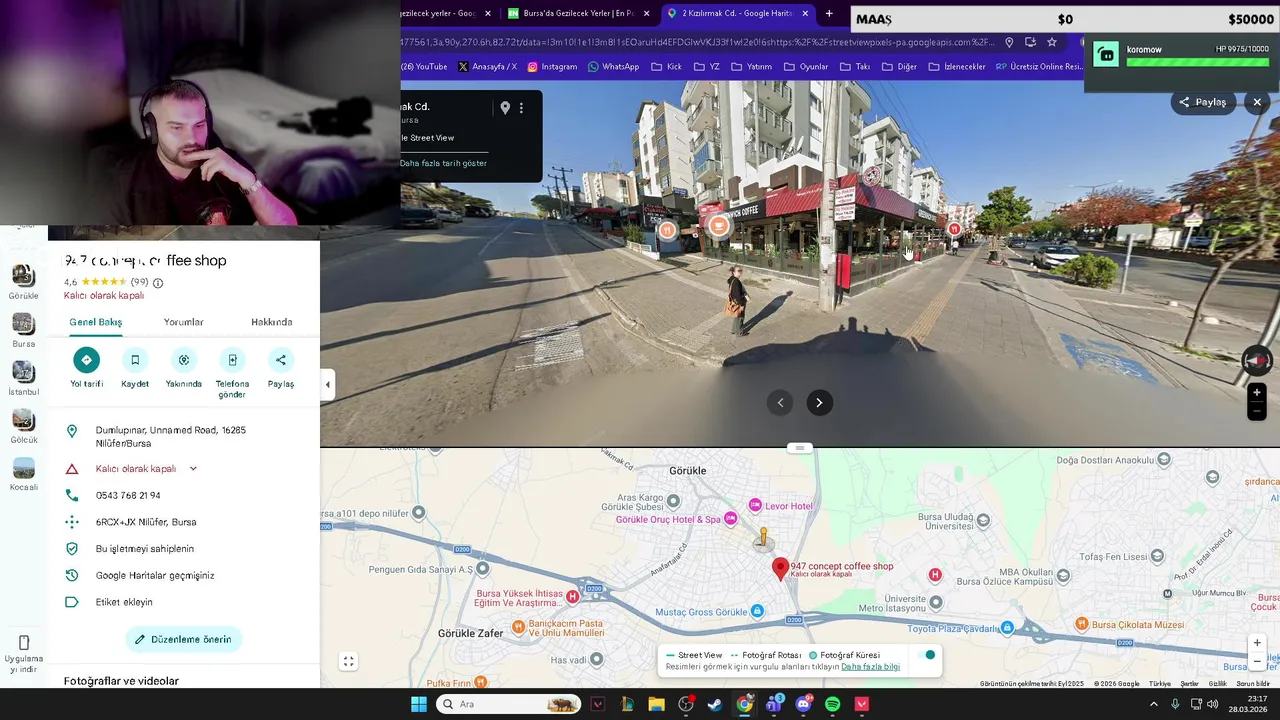
Task: Go to previous Street View image arrow
Action: point(780,403)
